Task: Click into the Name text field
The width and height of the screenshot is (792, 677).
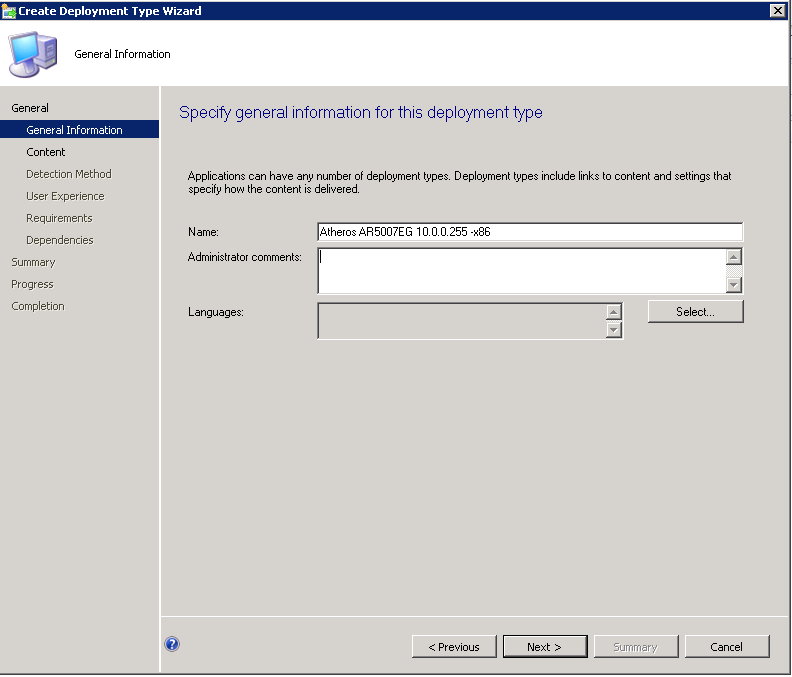Action: pyautogui.click(x=529, y=232)
